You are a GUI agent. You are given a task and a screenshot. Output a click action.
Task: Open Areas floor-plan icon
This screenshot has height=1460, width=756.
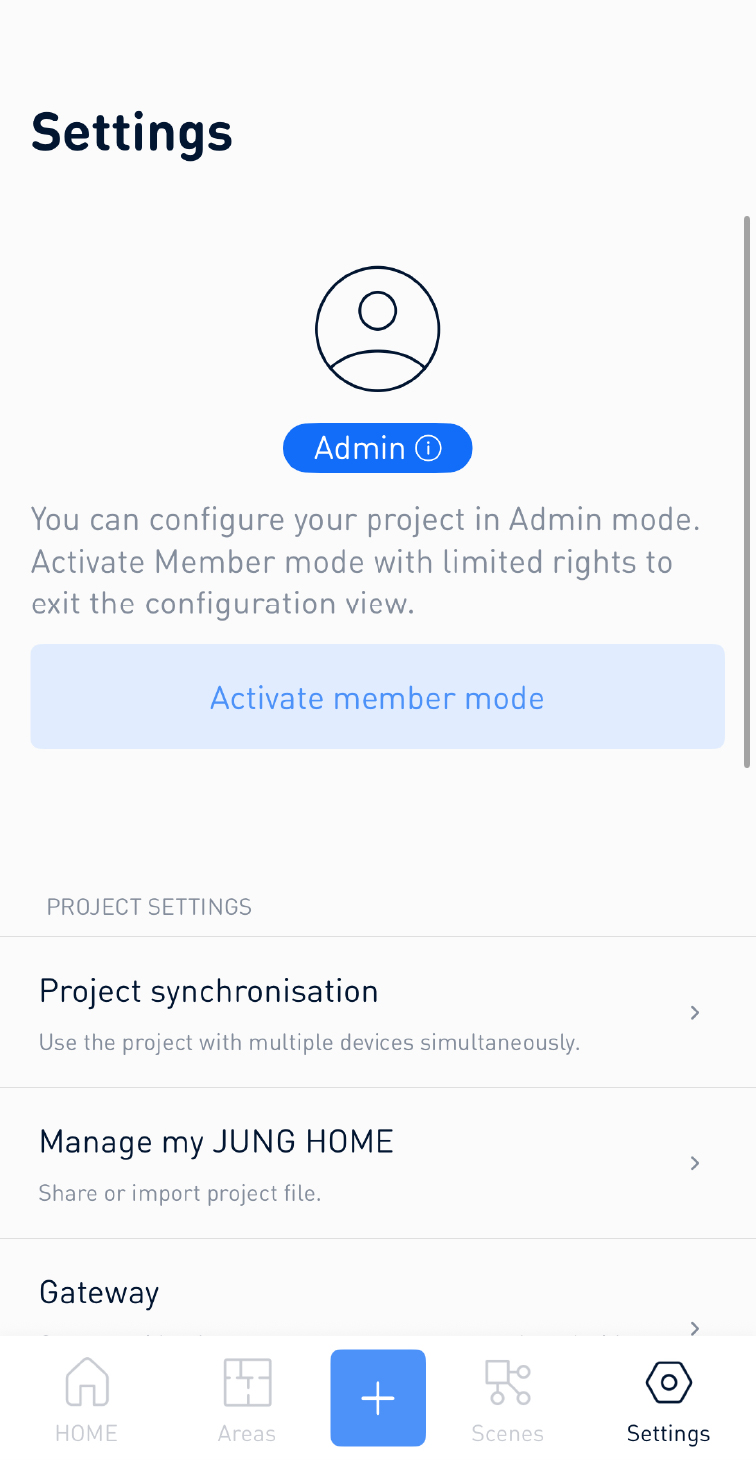(x=247, y=1382)
